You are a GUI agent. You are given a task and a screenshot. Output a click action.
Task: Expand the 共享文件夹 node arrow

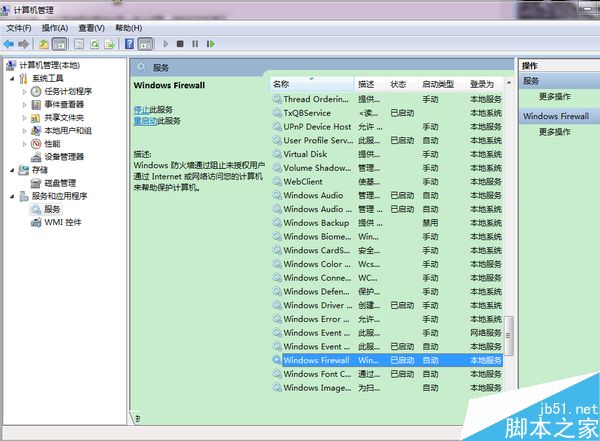24,118
